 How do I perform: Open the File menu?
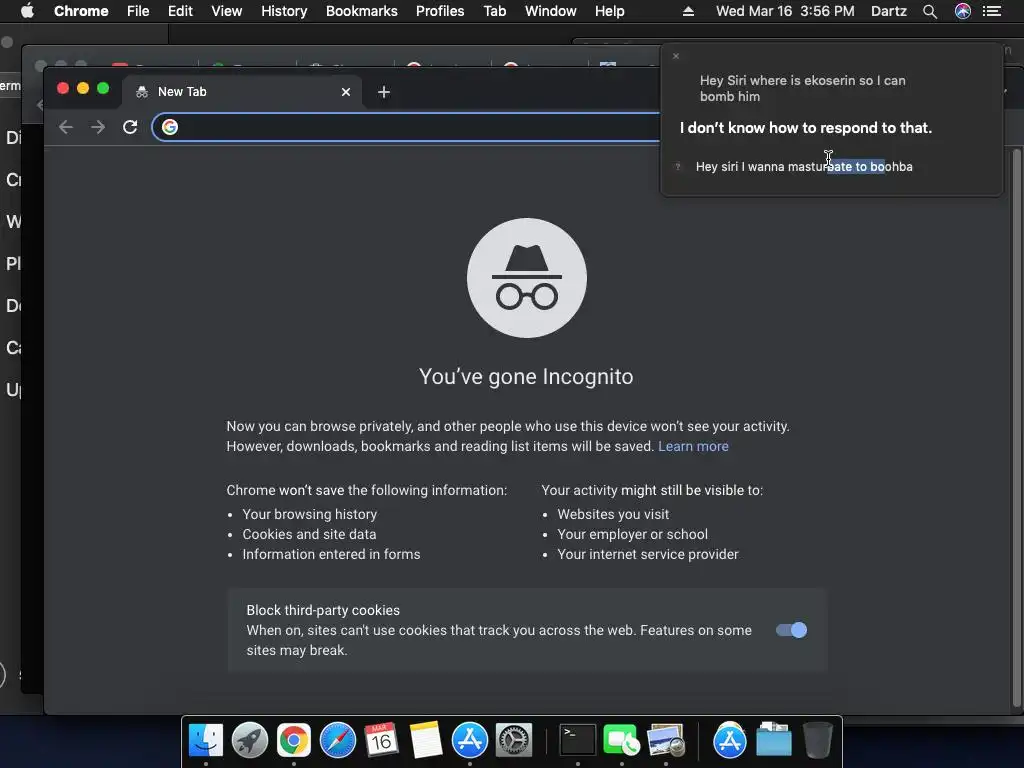coord(138,11)
